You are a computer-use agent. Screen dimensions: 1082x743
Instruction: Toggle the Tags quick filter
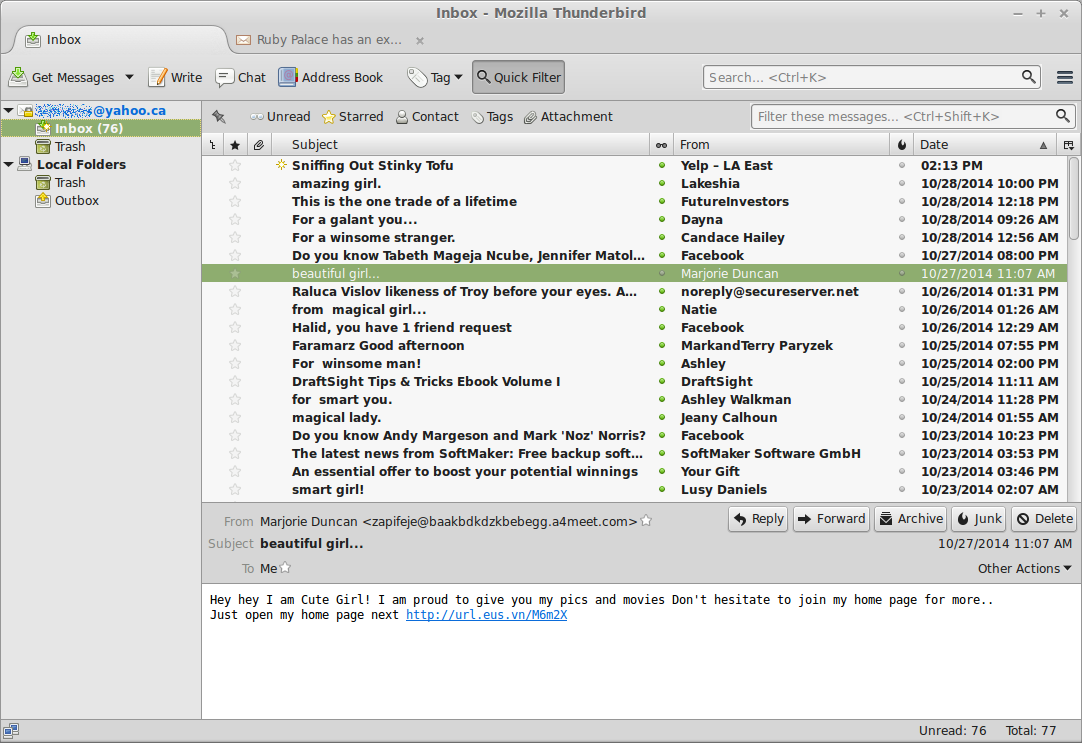coord(492,117)
